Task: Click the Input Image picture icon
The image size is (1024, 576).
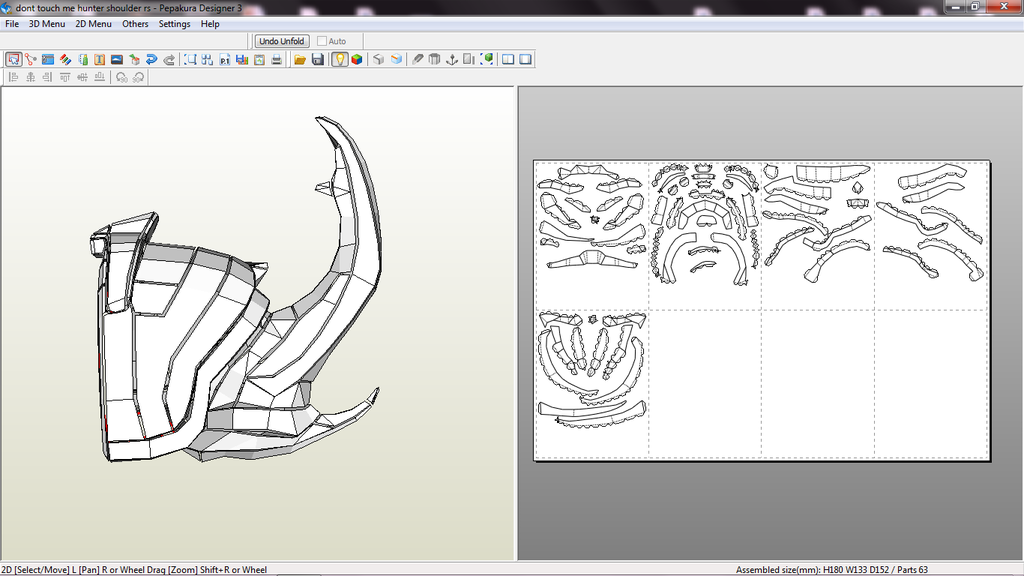Action: [117, 59]
